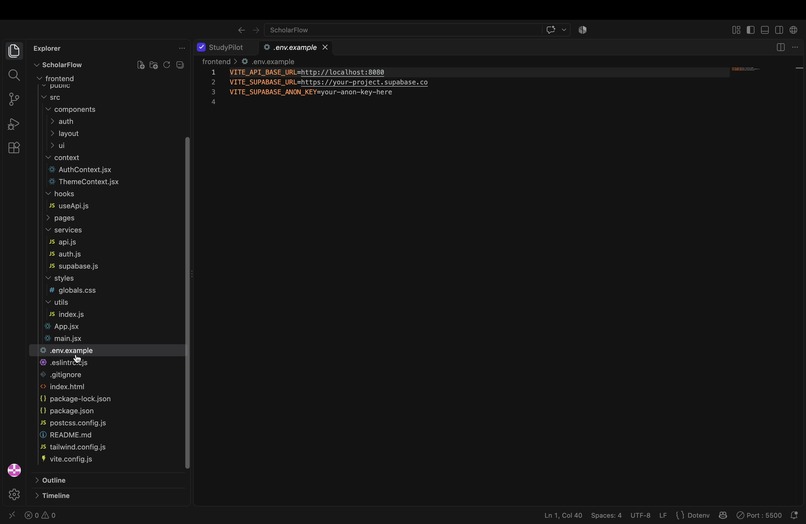This screenshot has height=524, width=806.
Task: Select the .env.example editor tab
Action: coord(295,47)
